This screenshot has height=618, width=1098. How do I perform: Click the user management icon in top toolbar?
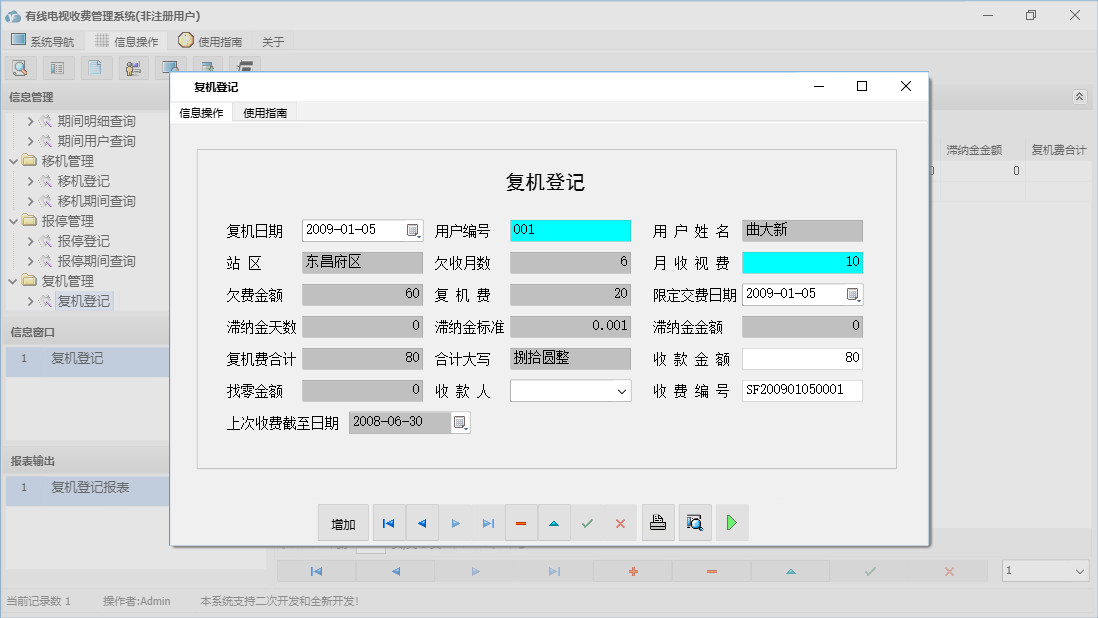tap(133, 67)
